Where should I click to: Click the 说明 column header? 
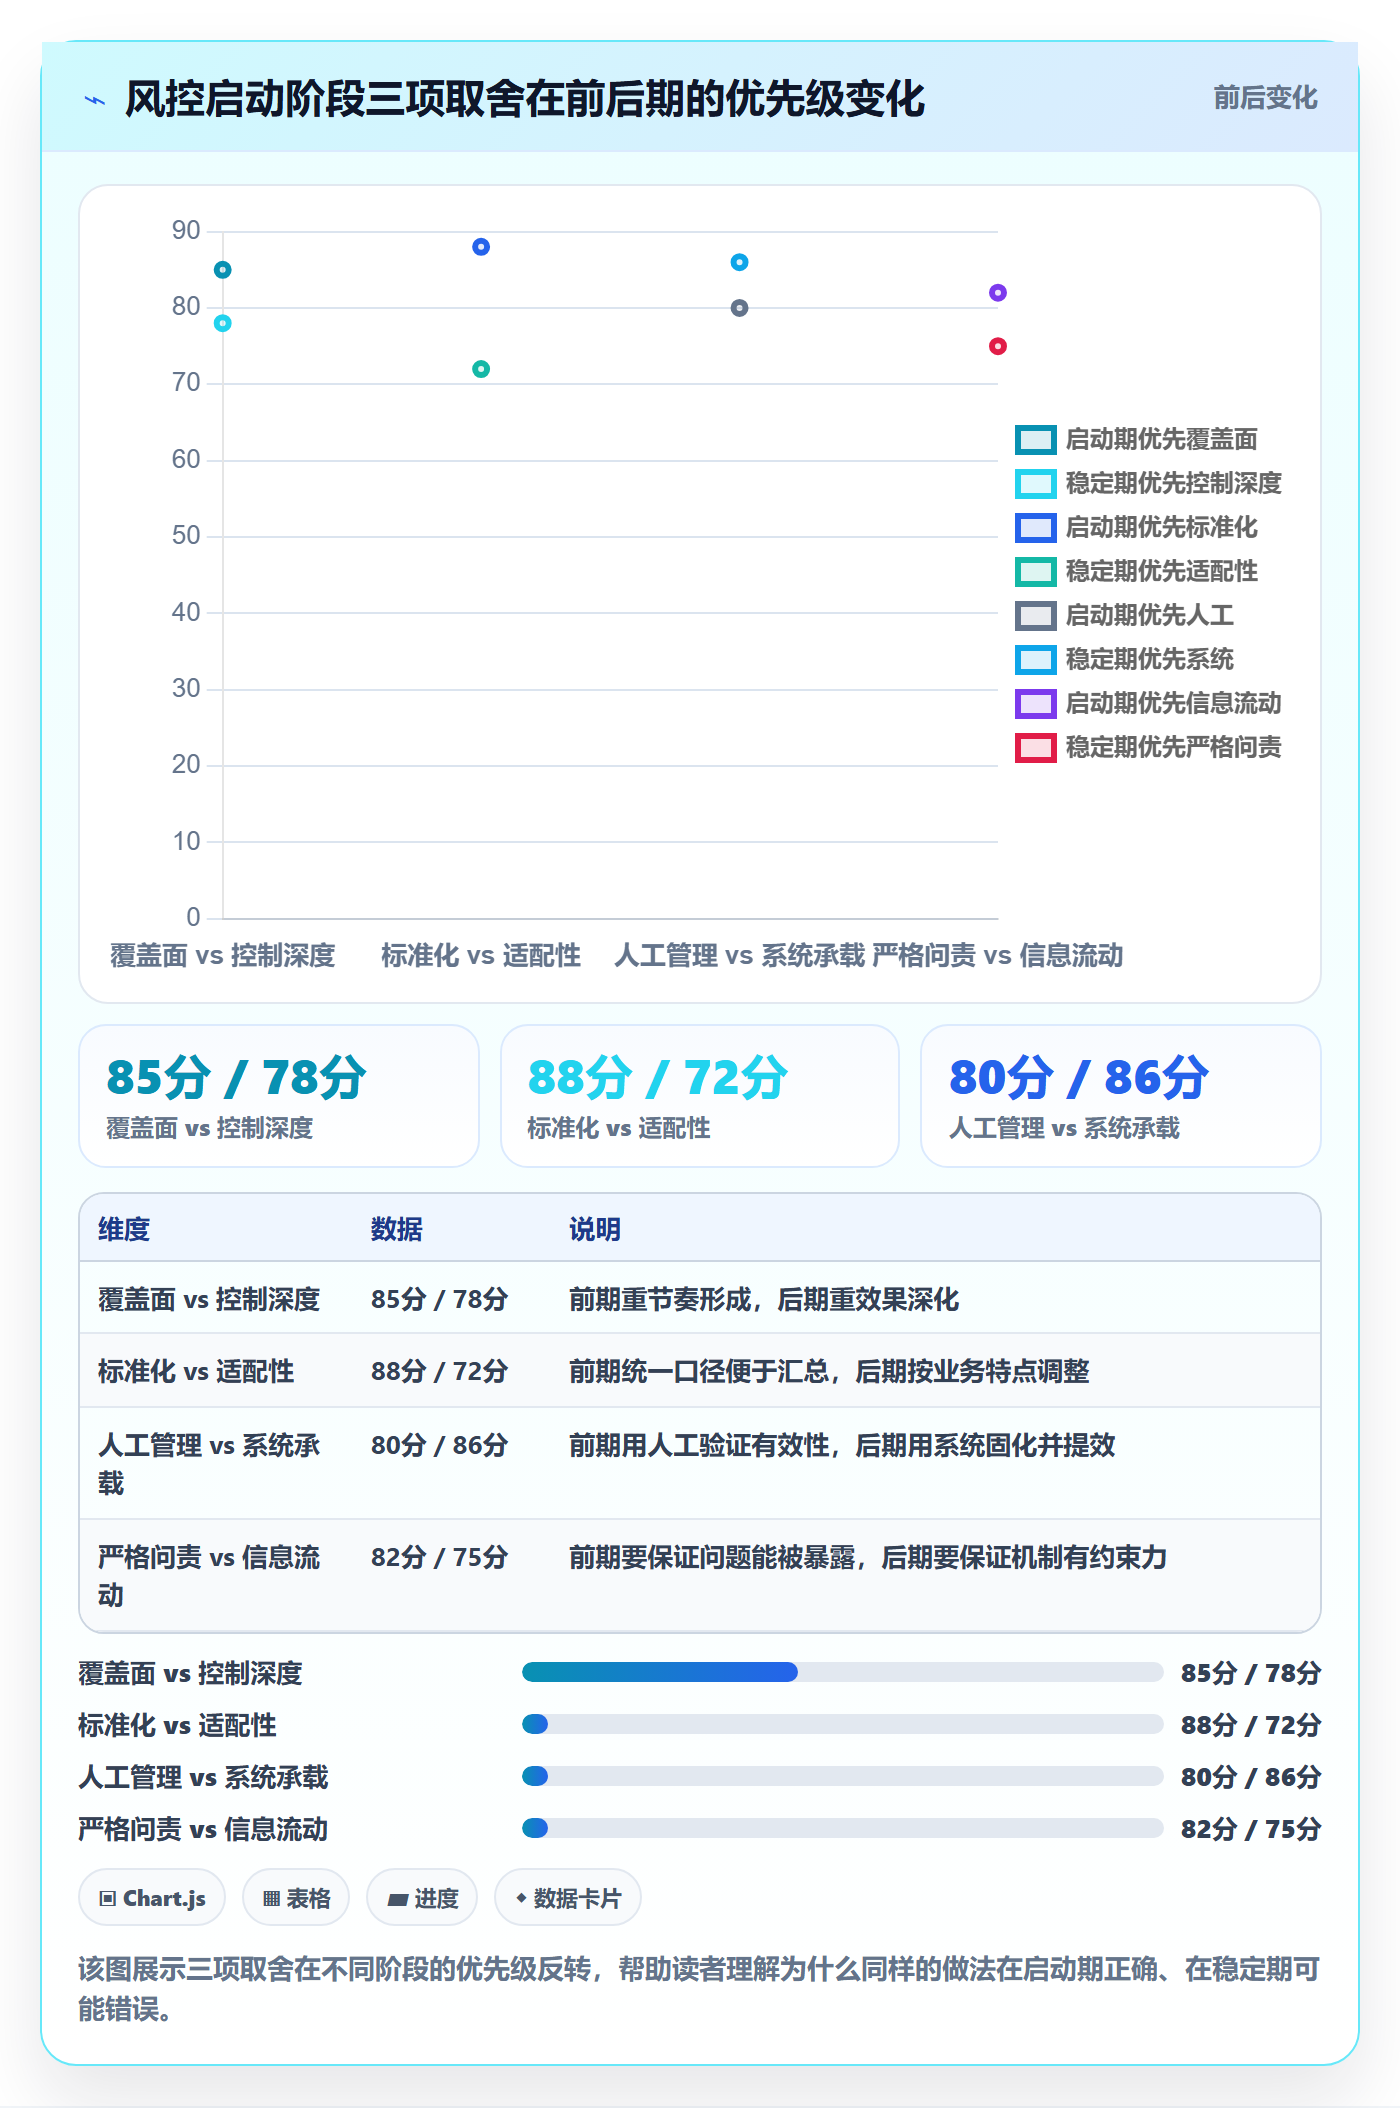point(595,1229)
